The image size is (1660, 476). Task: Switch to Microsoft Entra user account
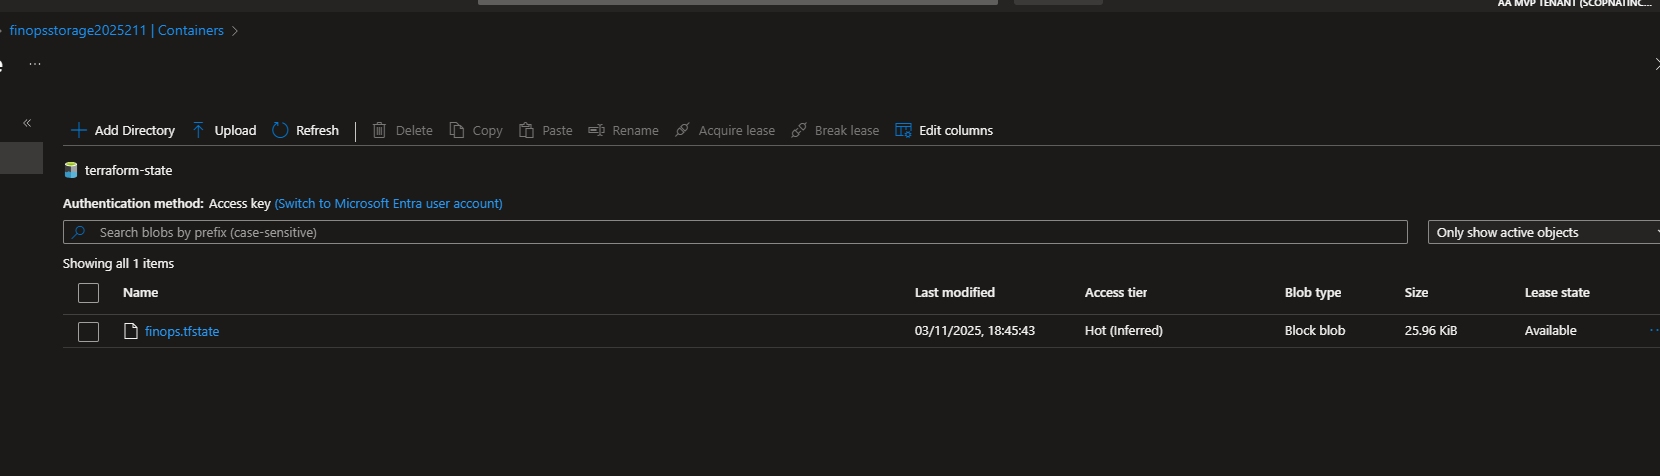point(388,203)
